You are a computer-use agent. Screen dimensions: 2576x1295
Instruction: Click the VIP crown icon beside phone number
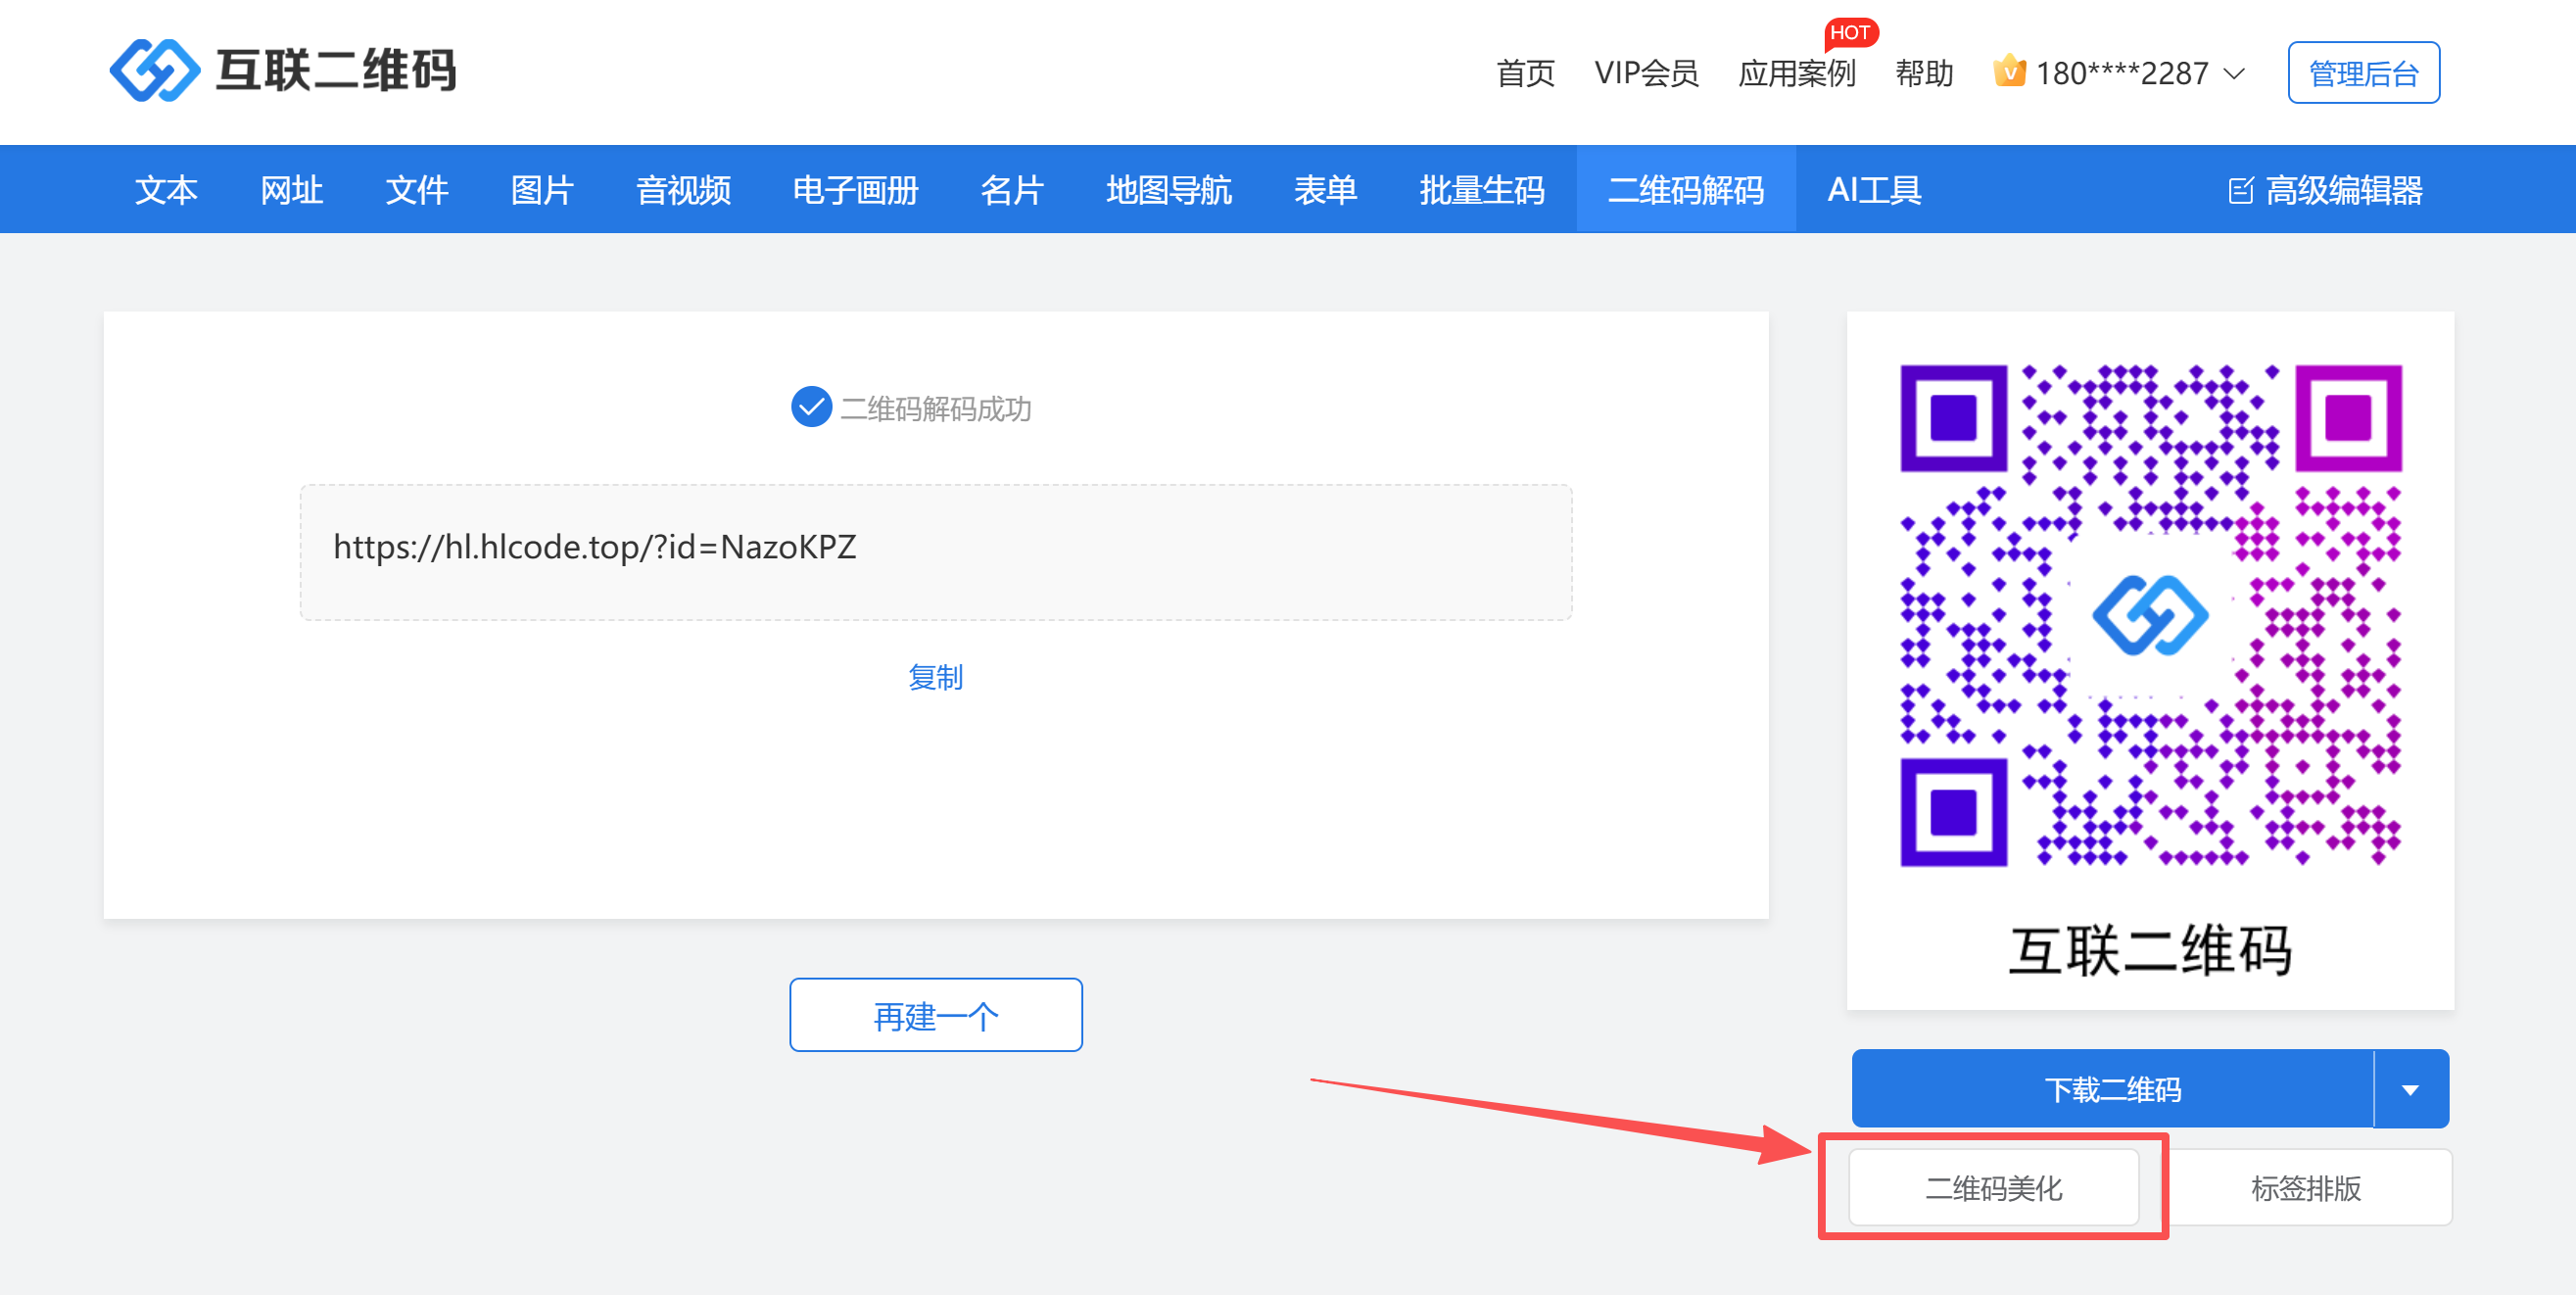(x=2009, y=72)
